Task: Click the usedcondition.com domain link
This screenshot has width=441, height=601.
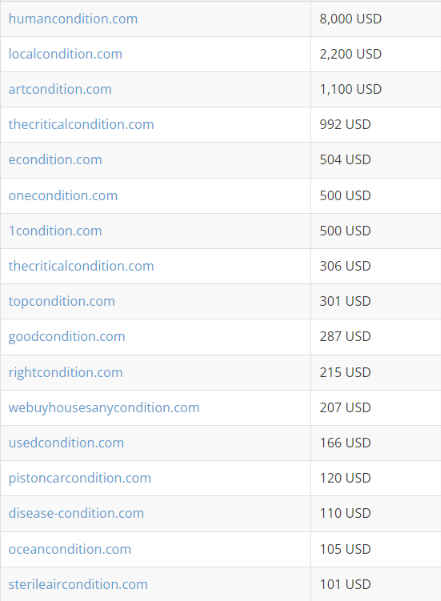Action: pos(66,443)
